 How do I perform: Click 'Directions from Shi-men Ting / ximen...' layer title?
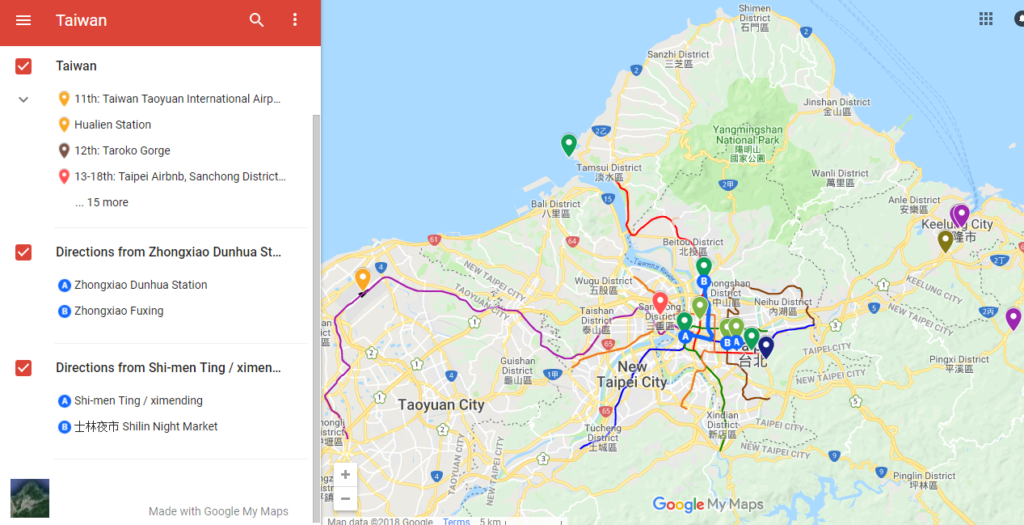[168, 368]
